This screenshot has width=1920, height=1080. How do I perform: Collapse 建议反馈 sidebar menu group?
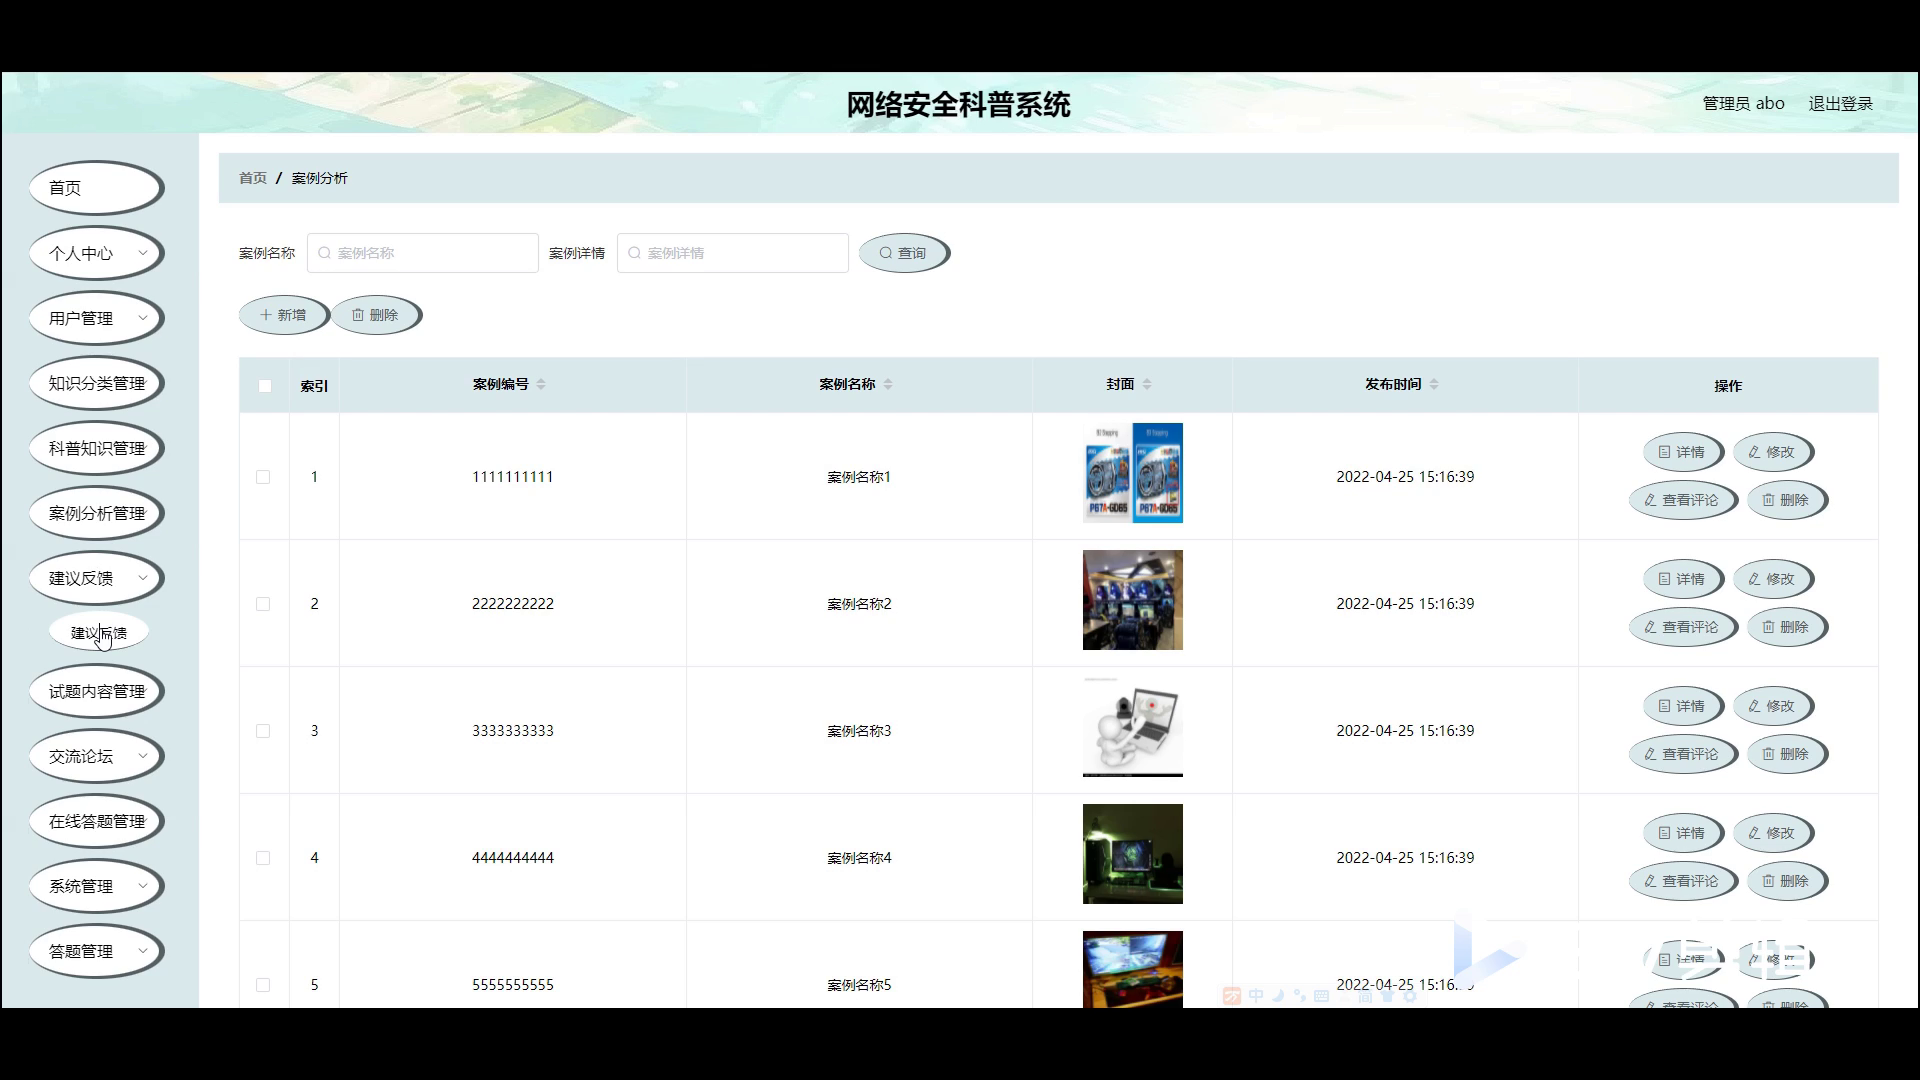click(x=96, y=578)
